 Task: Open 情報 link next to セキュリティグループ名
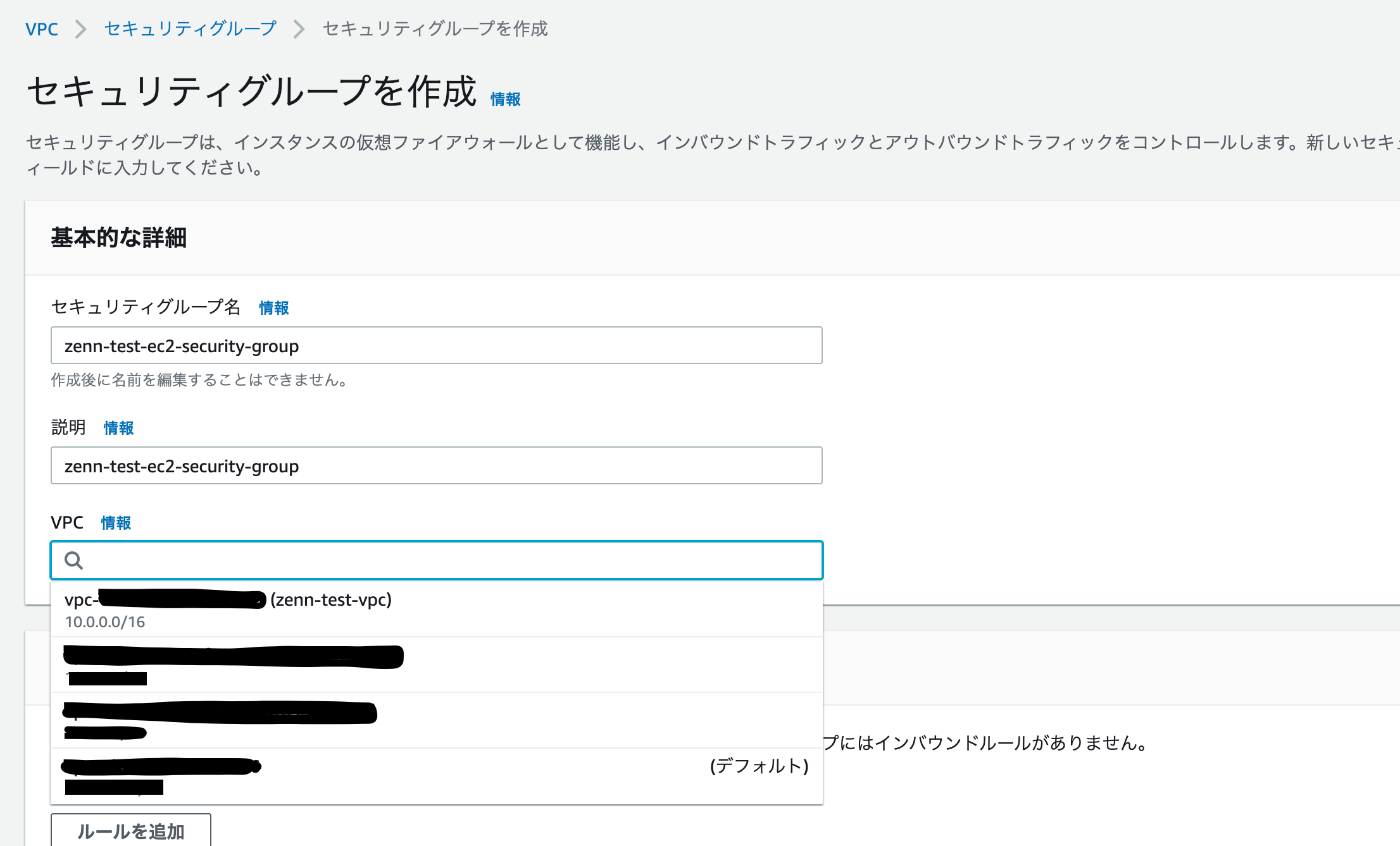pyautogui.click(x=274, y=308)
